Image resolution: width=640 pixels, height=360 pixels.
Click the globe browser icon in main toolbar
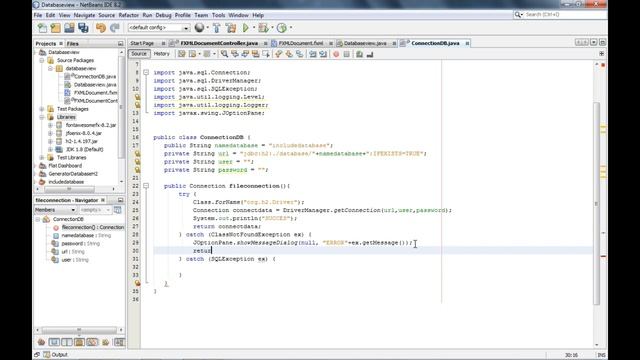(199, 28)
